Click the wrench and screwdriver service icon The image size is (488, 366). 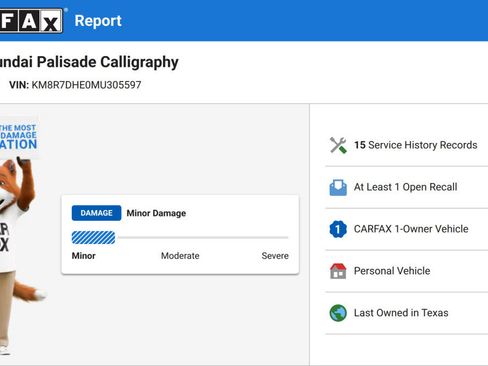point(338,145)
